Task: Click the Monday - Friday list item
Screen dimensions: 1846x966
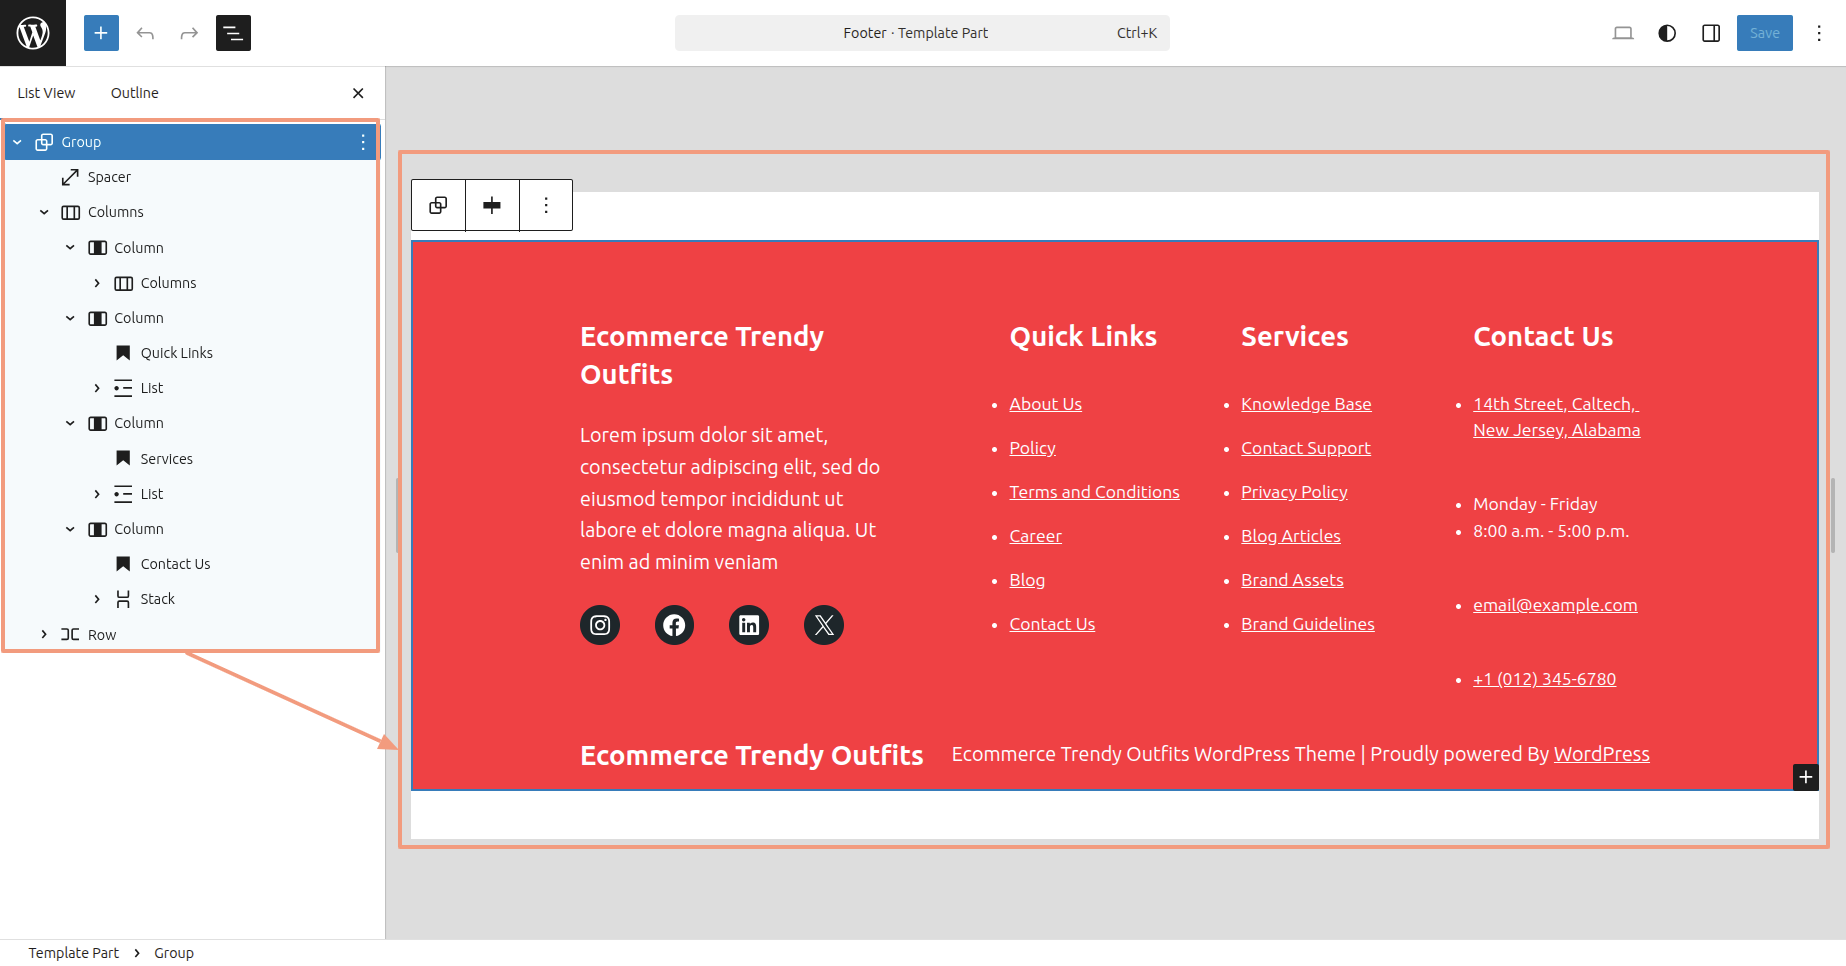Action: point(1535,504)
